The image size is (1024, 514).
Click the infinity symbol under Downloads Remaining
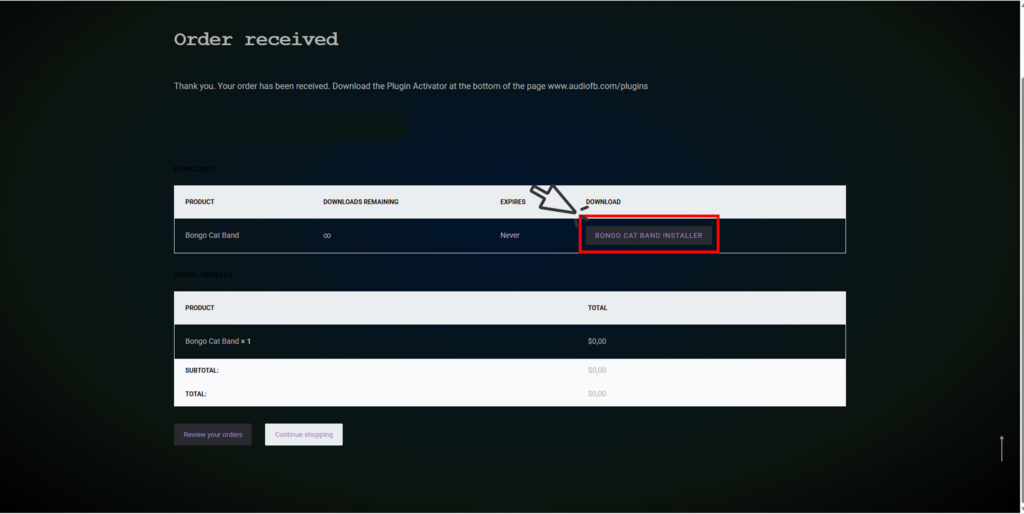pos(327,236)
